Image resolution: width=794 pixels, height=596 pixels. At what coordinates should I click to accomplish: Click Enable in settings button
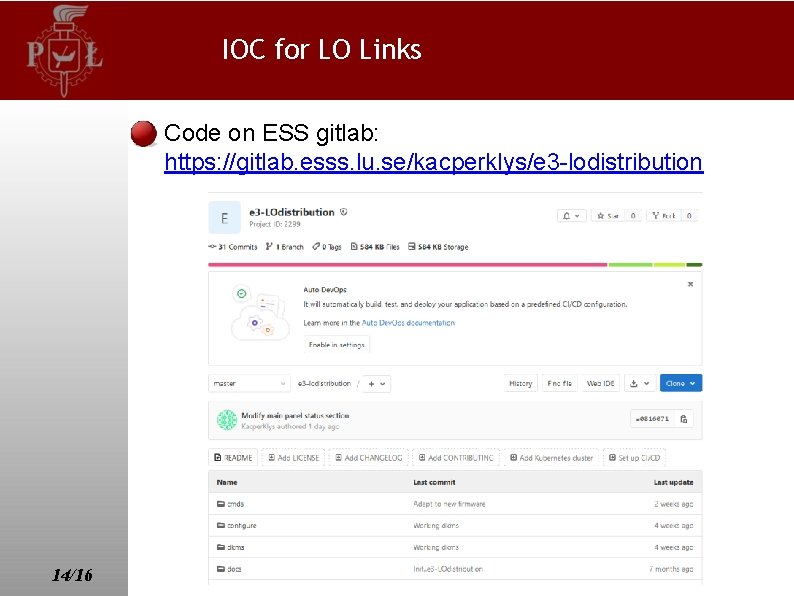tap(336, 344)
